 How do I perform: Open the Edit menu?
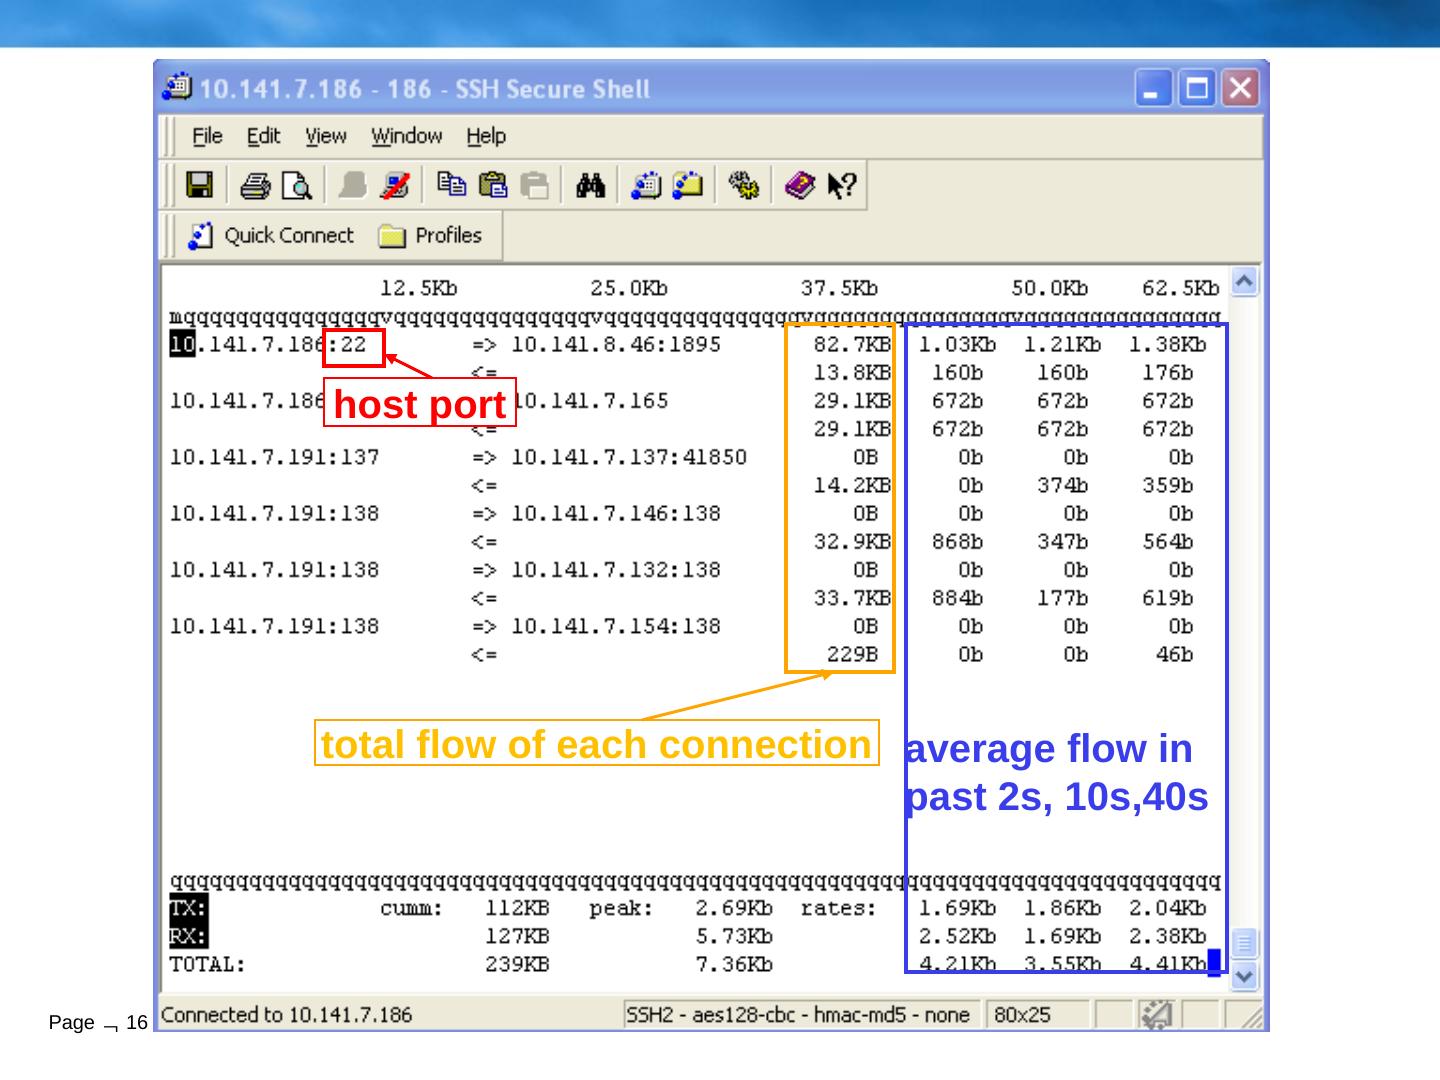pyautogui.click(x=264, y=136)
